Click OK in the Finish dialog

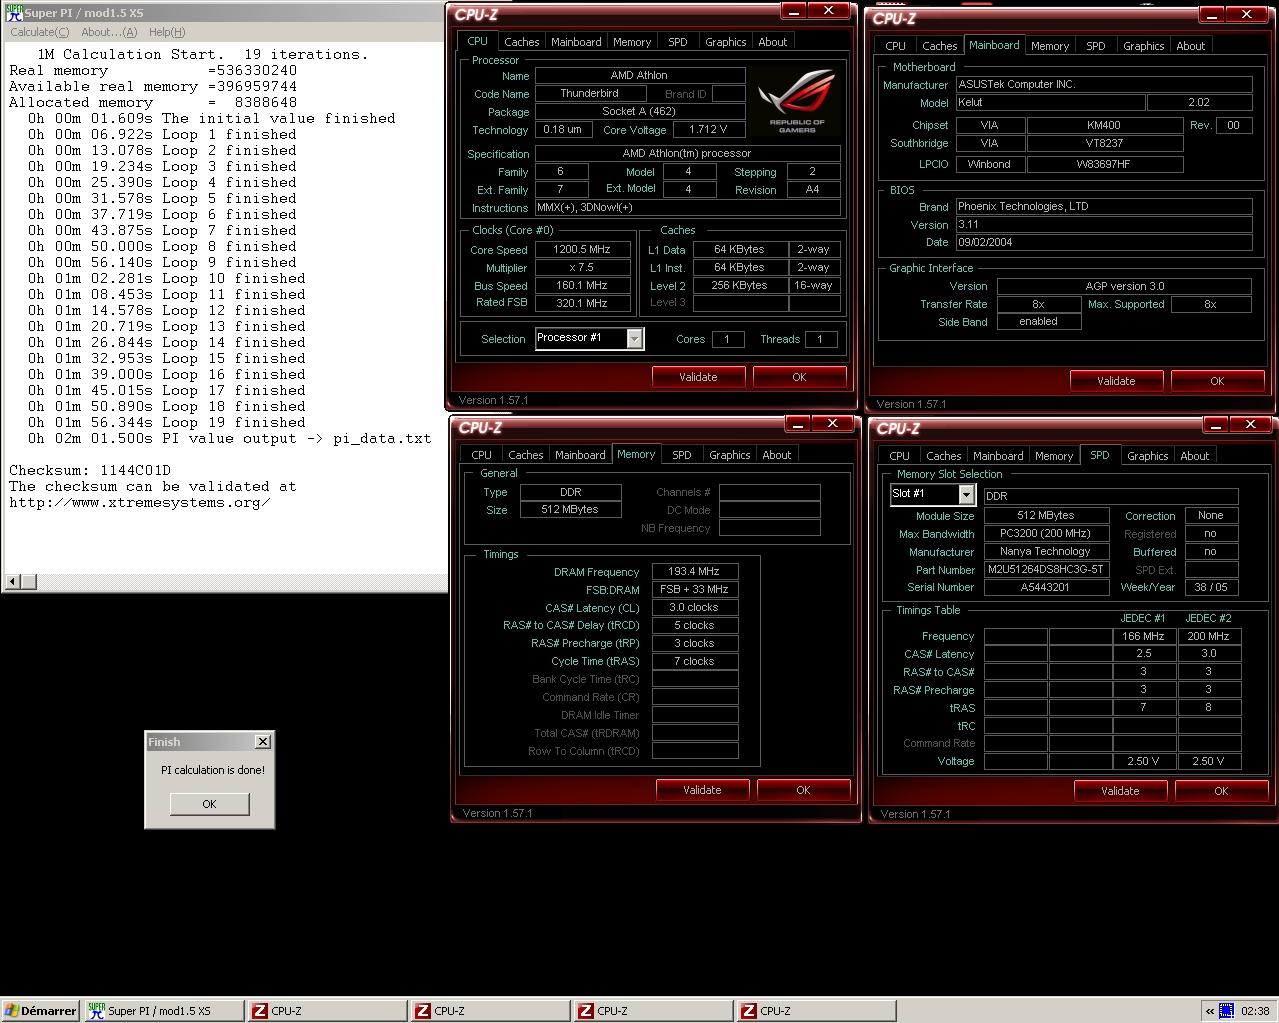coord(209,804)
